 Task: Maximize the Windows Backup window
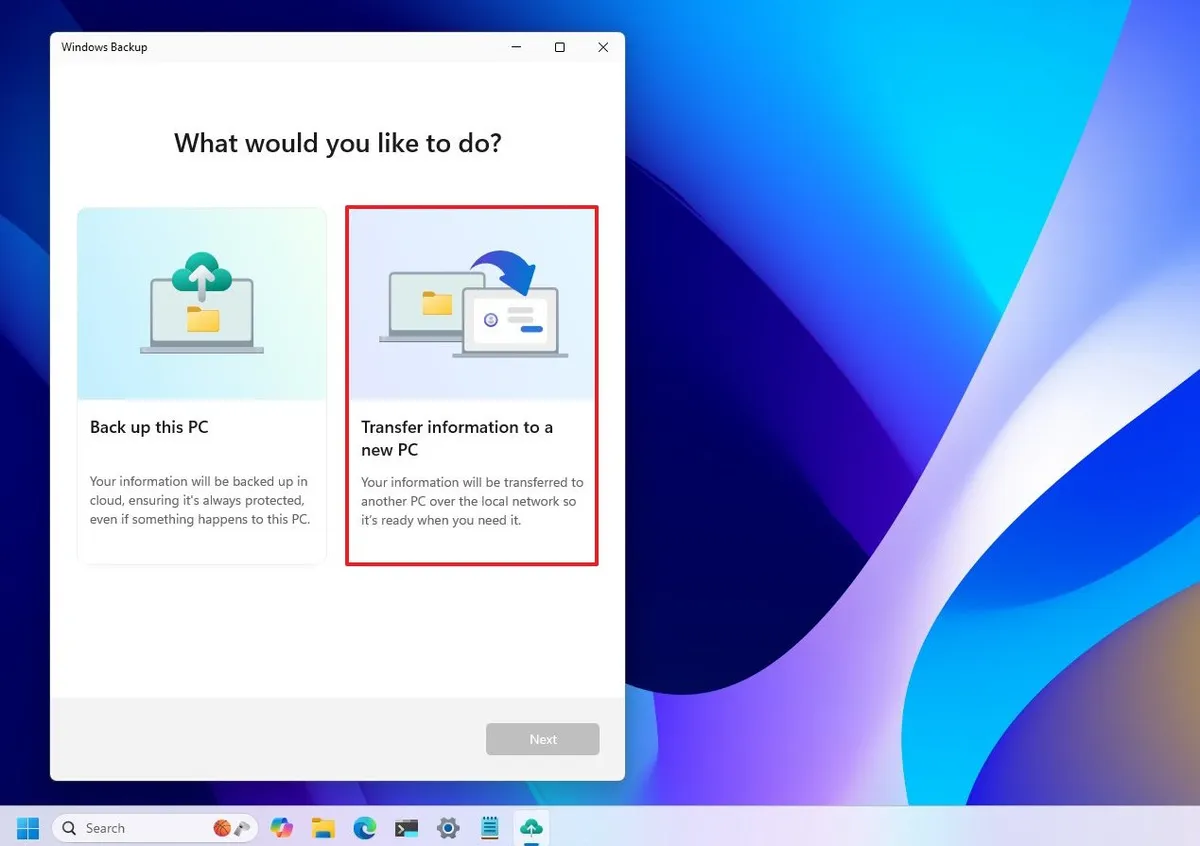click(559, 47)
